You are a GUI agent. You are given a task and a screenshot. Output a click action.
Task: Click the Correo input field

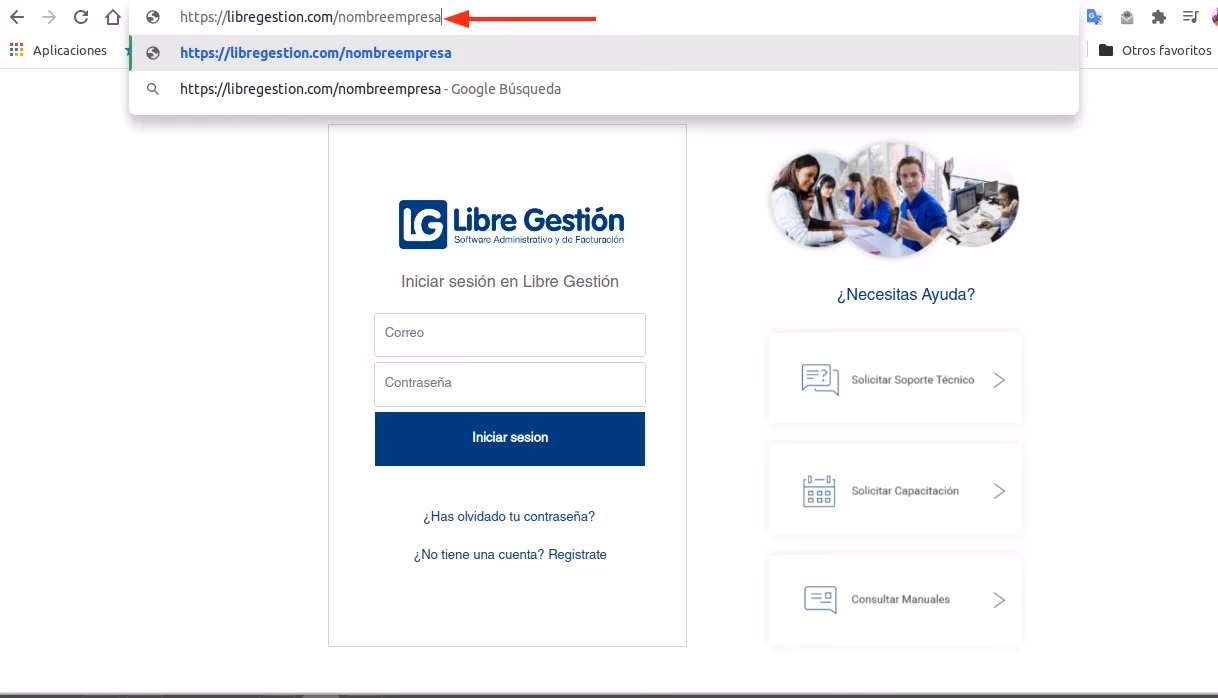pos(509,334)
